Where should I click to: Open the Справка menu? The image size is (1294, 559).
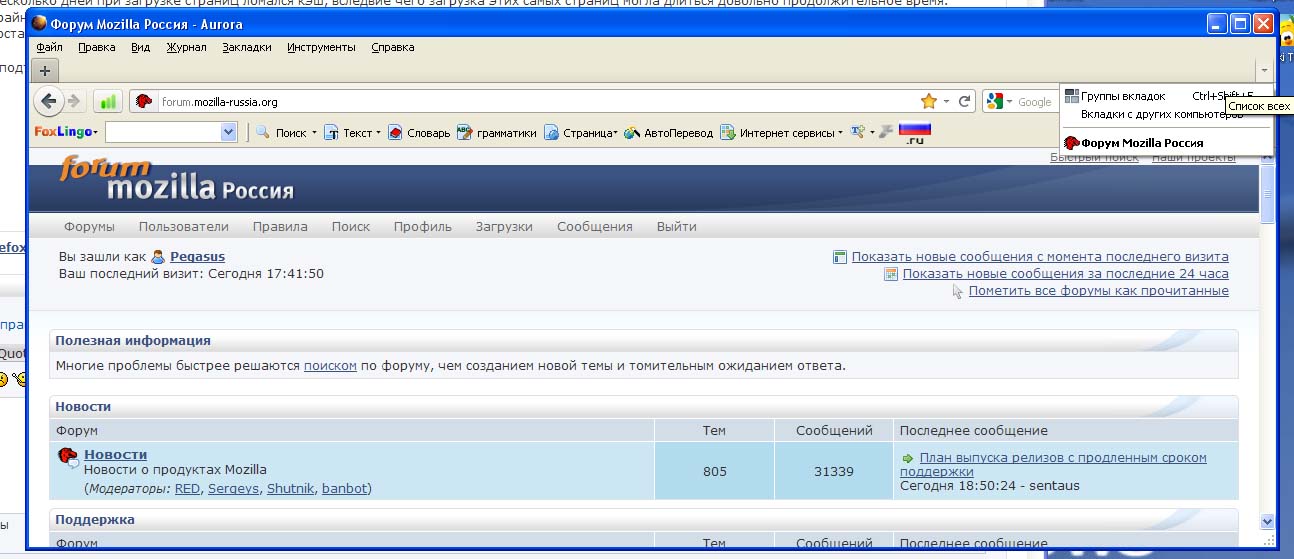click(393, 47)
